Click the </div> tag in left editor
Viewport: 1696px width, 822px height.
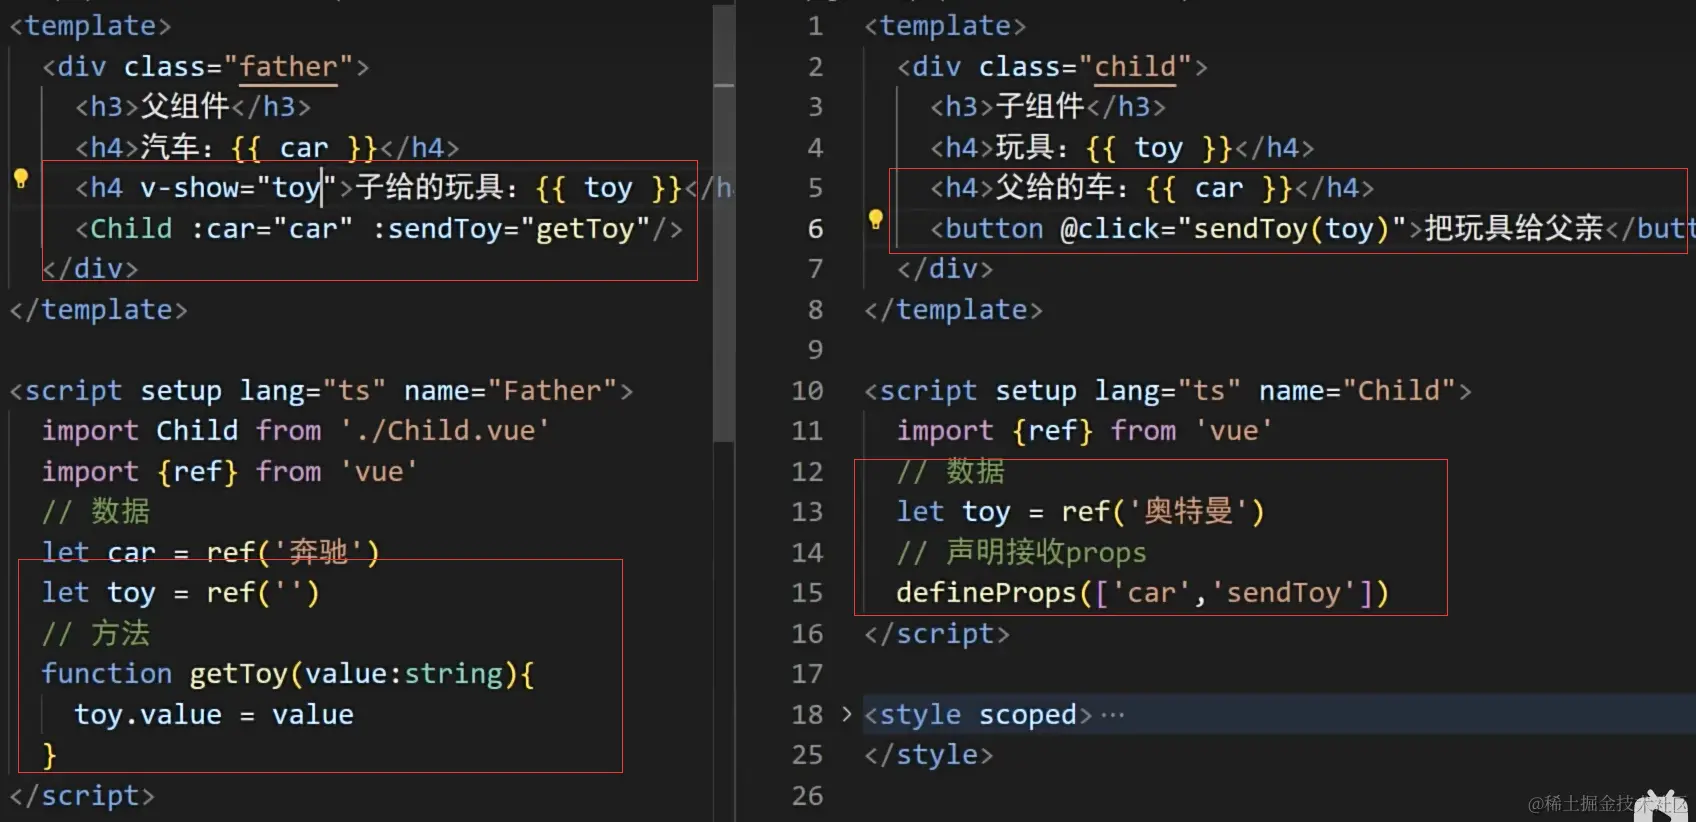pyautogui.click(x=90, y=269)
